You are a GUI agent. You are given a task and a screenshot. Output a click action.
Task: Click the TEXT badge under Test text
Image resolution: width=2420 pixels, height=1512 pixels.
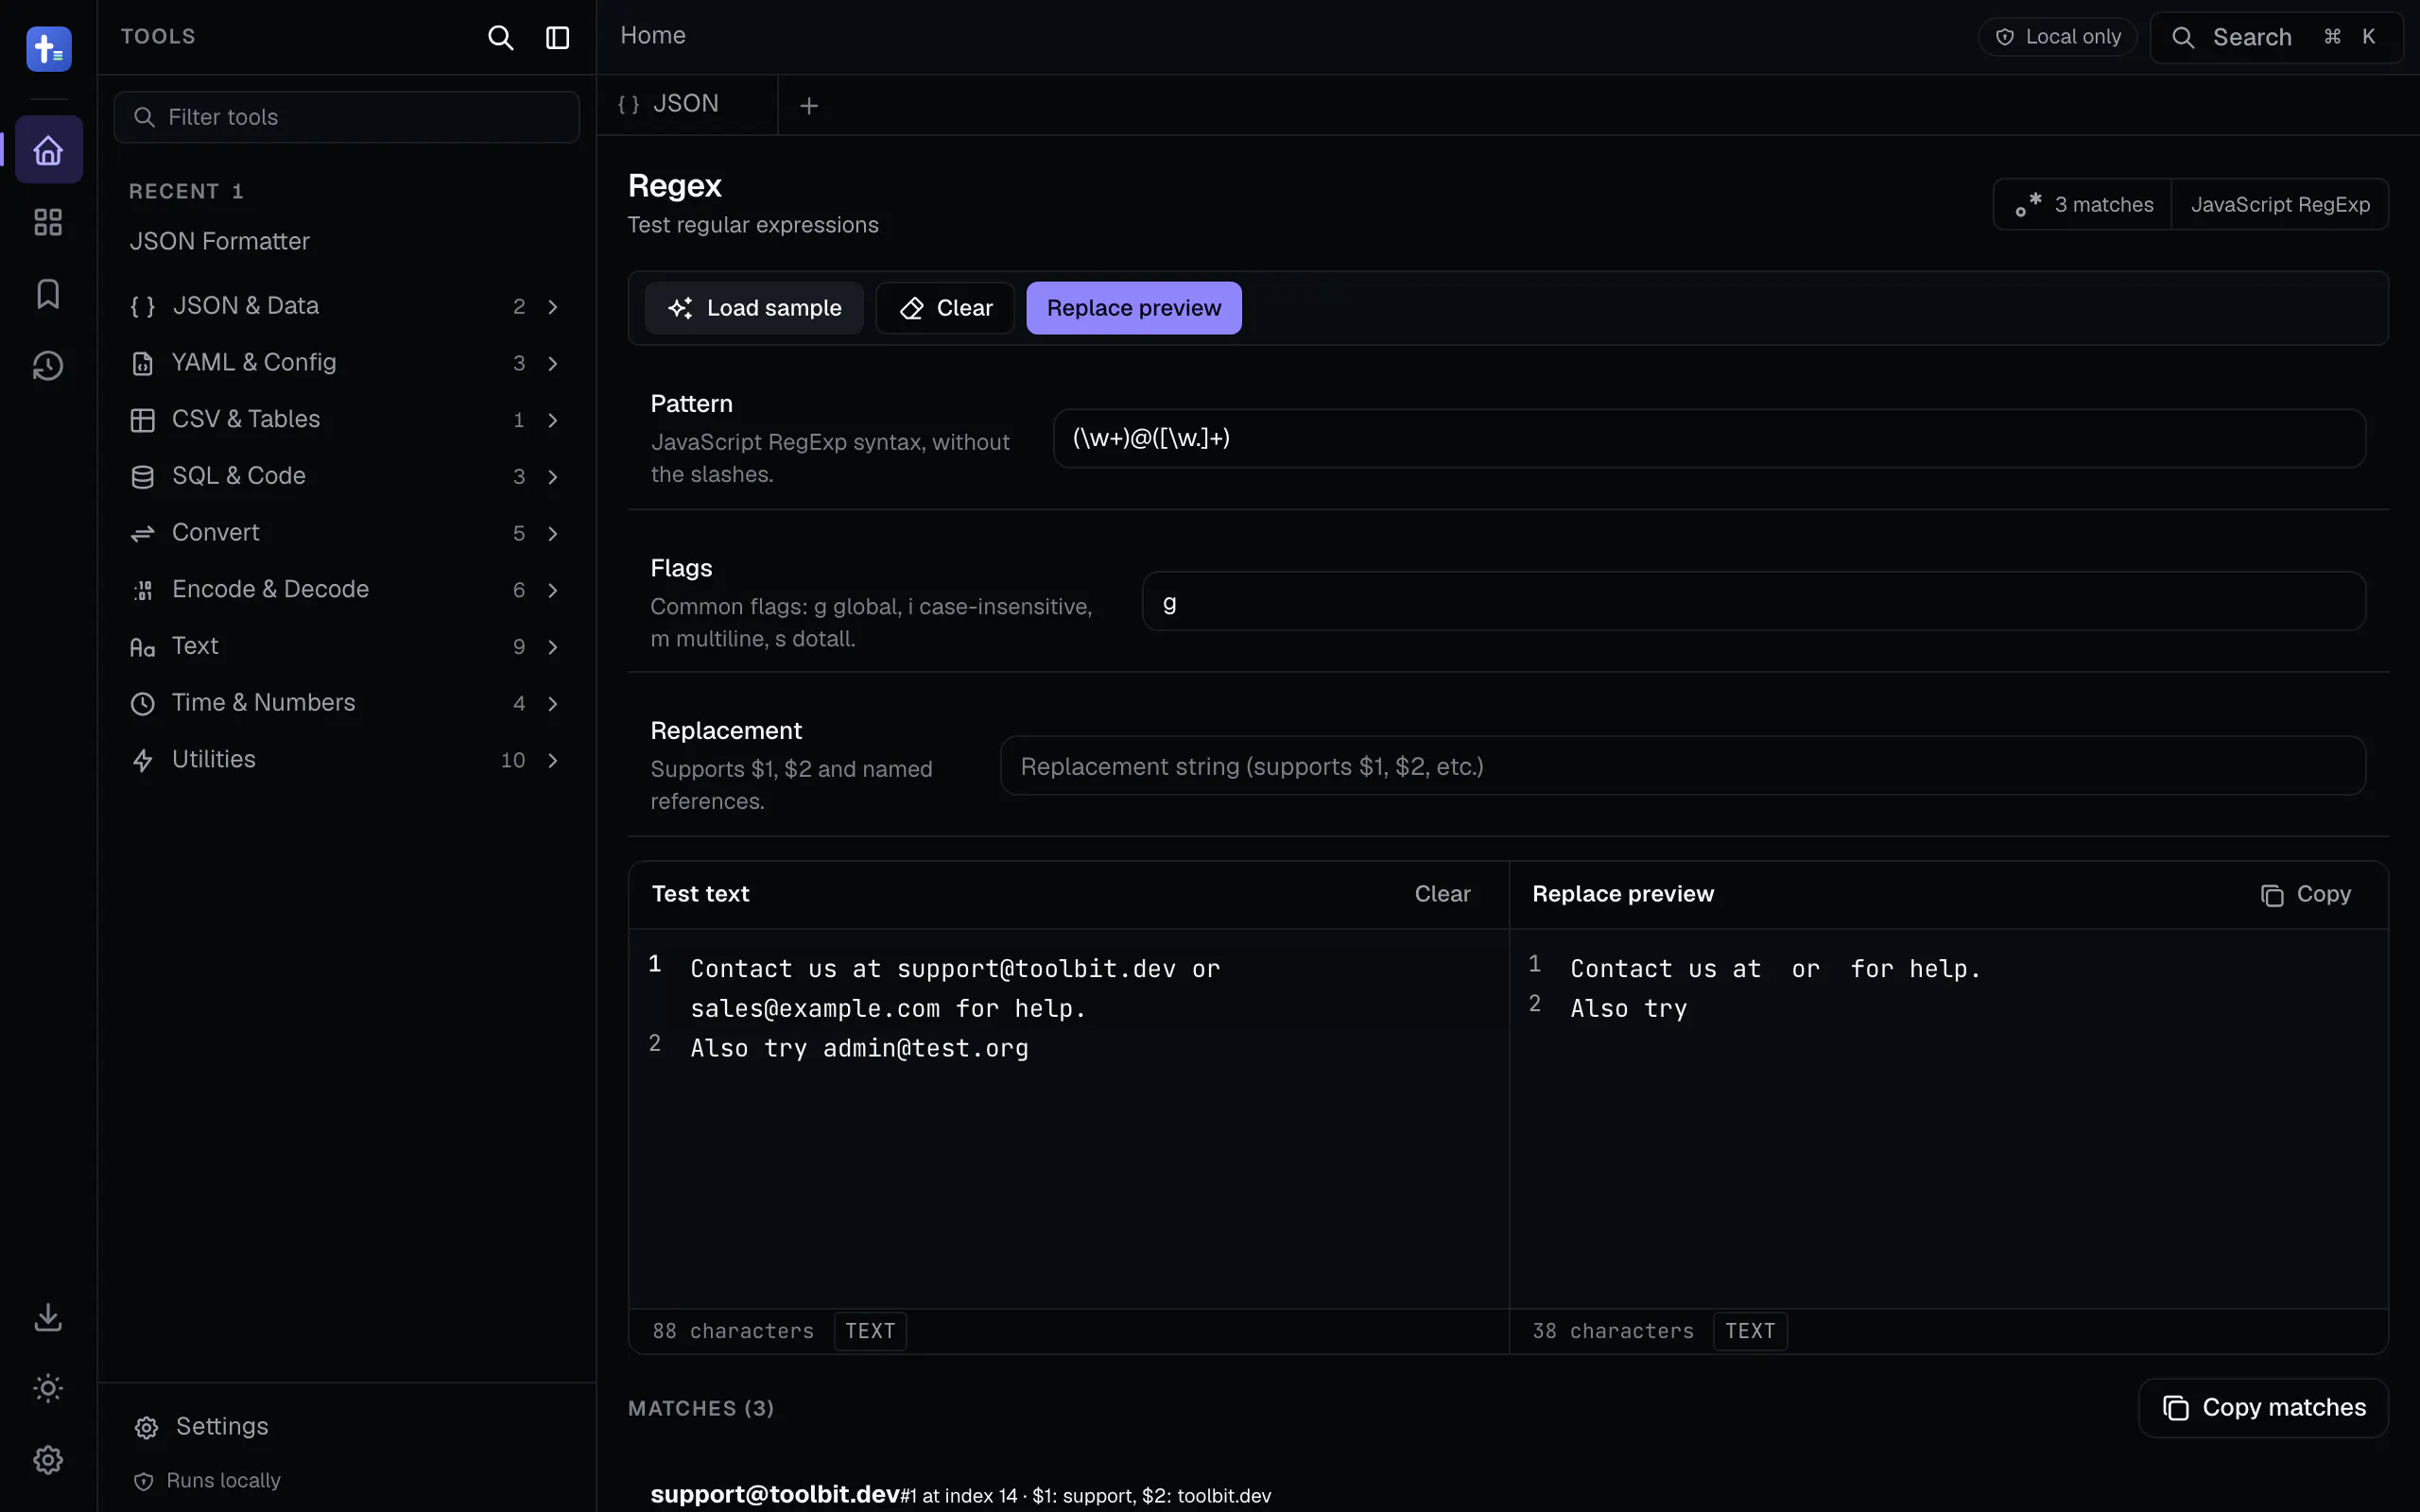870,1331
